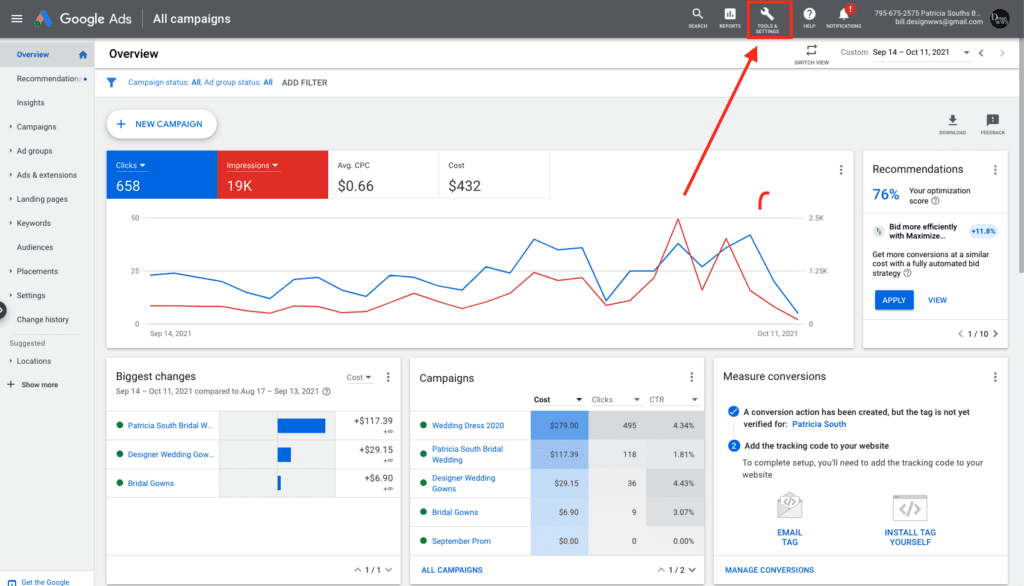Open the Wedding Dress 2020 campaign
The image size is (1024, 586).
(468, 426)
